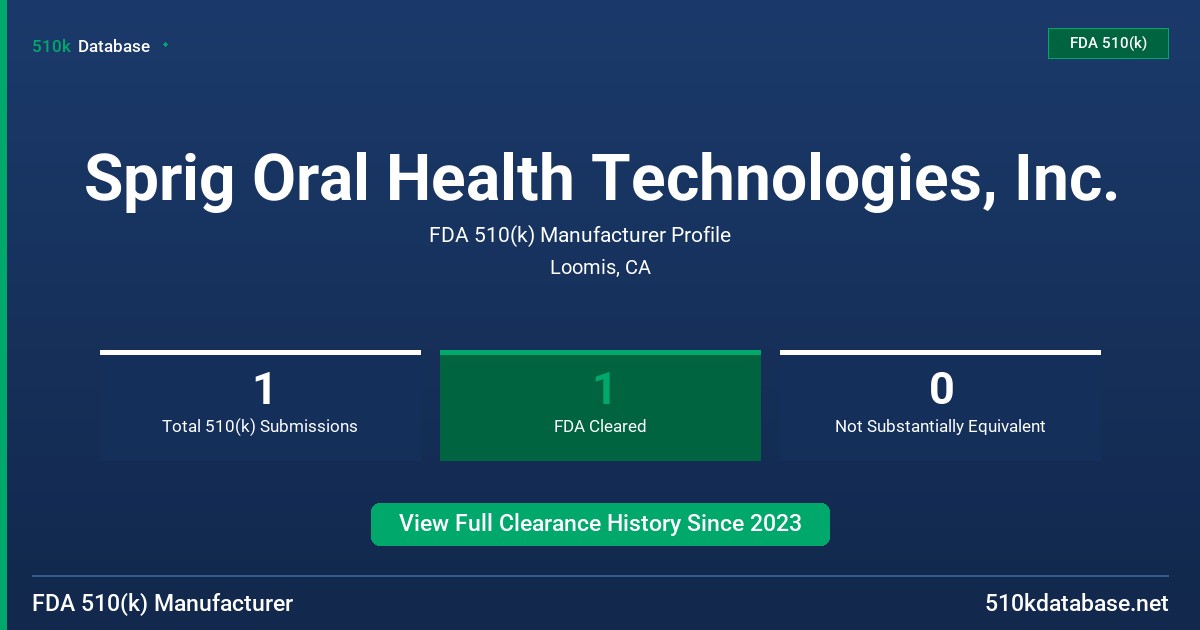This screenshot has height=630, width=1200.
Task: Click the 510kdatabase.net footer link
Action: pyautogui.click(x=1076, y=603)
